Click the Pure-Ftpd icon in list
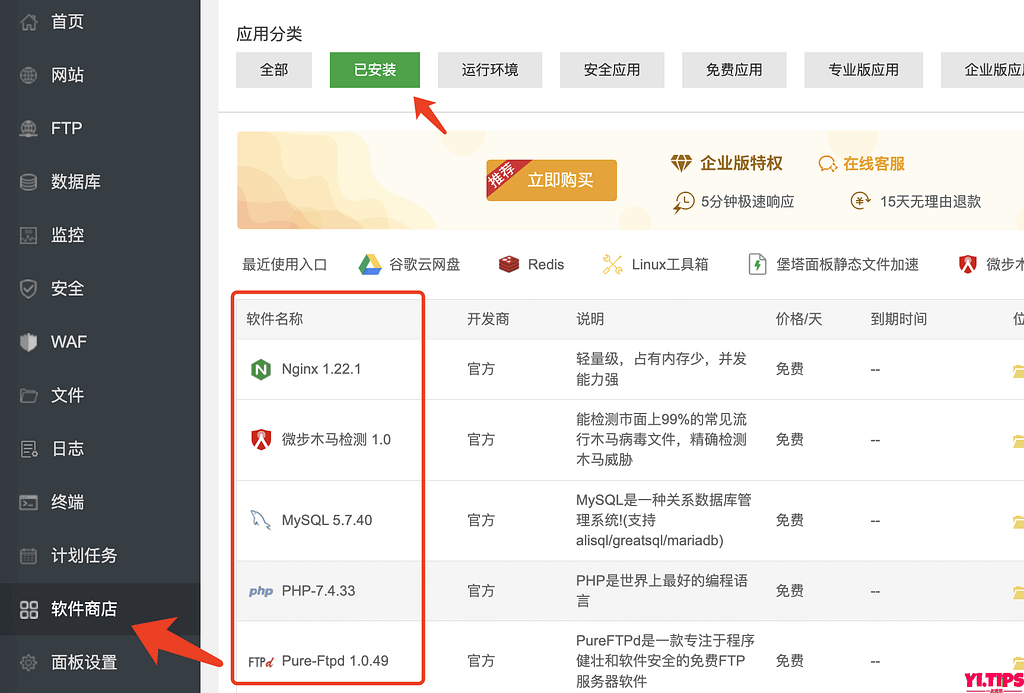This screenshot has height=693, width=1024. (260, 661)
